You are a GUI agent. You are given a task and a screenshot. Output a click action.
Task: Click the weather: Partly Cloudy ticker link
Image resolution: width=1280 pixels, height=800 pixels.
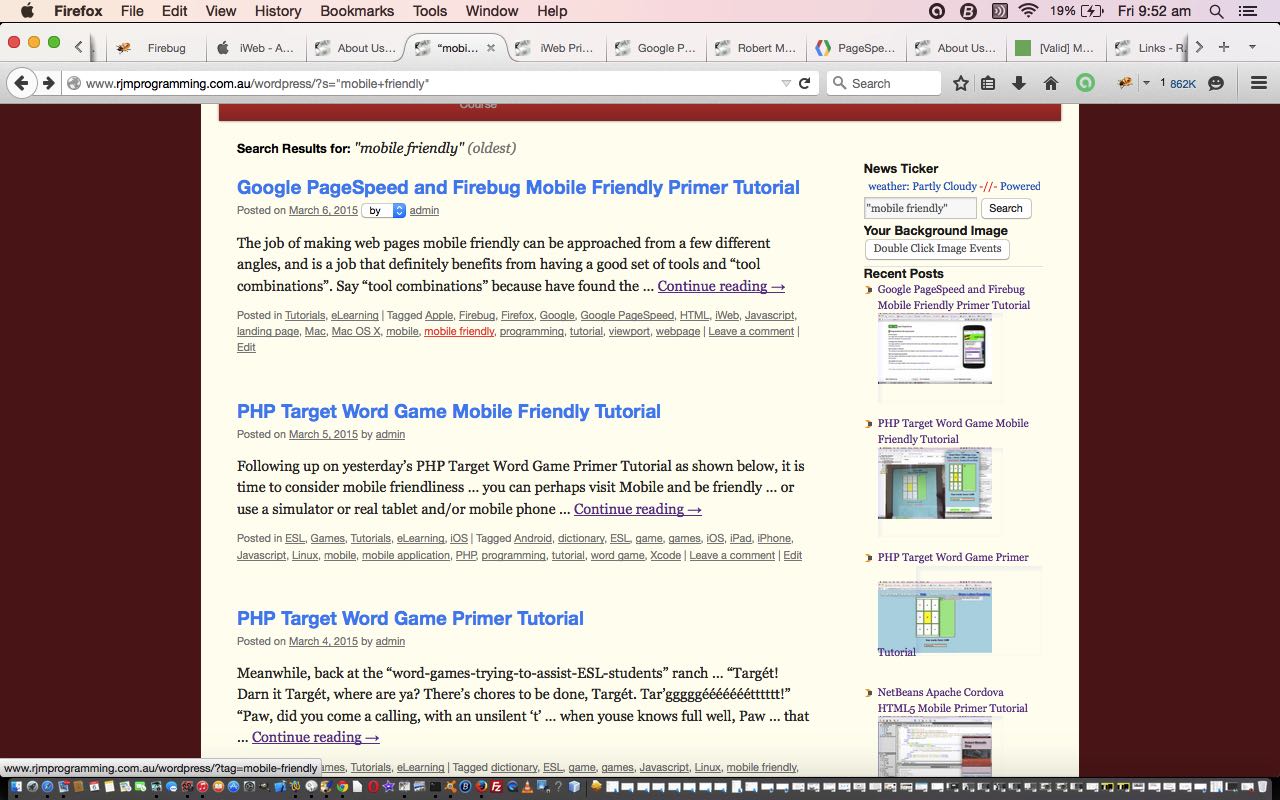(x=922, y=186)
